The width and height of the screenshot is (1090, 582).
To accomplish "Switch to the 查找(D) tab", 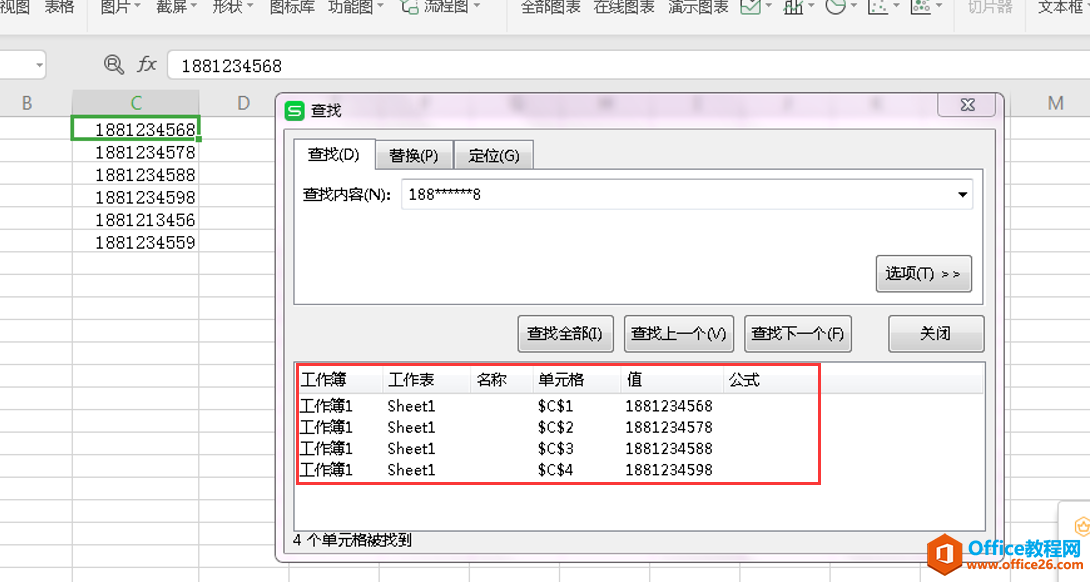I will [x=334, y=154].
